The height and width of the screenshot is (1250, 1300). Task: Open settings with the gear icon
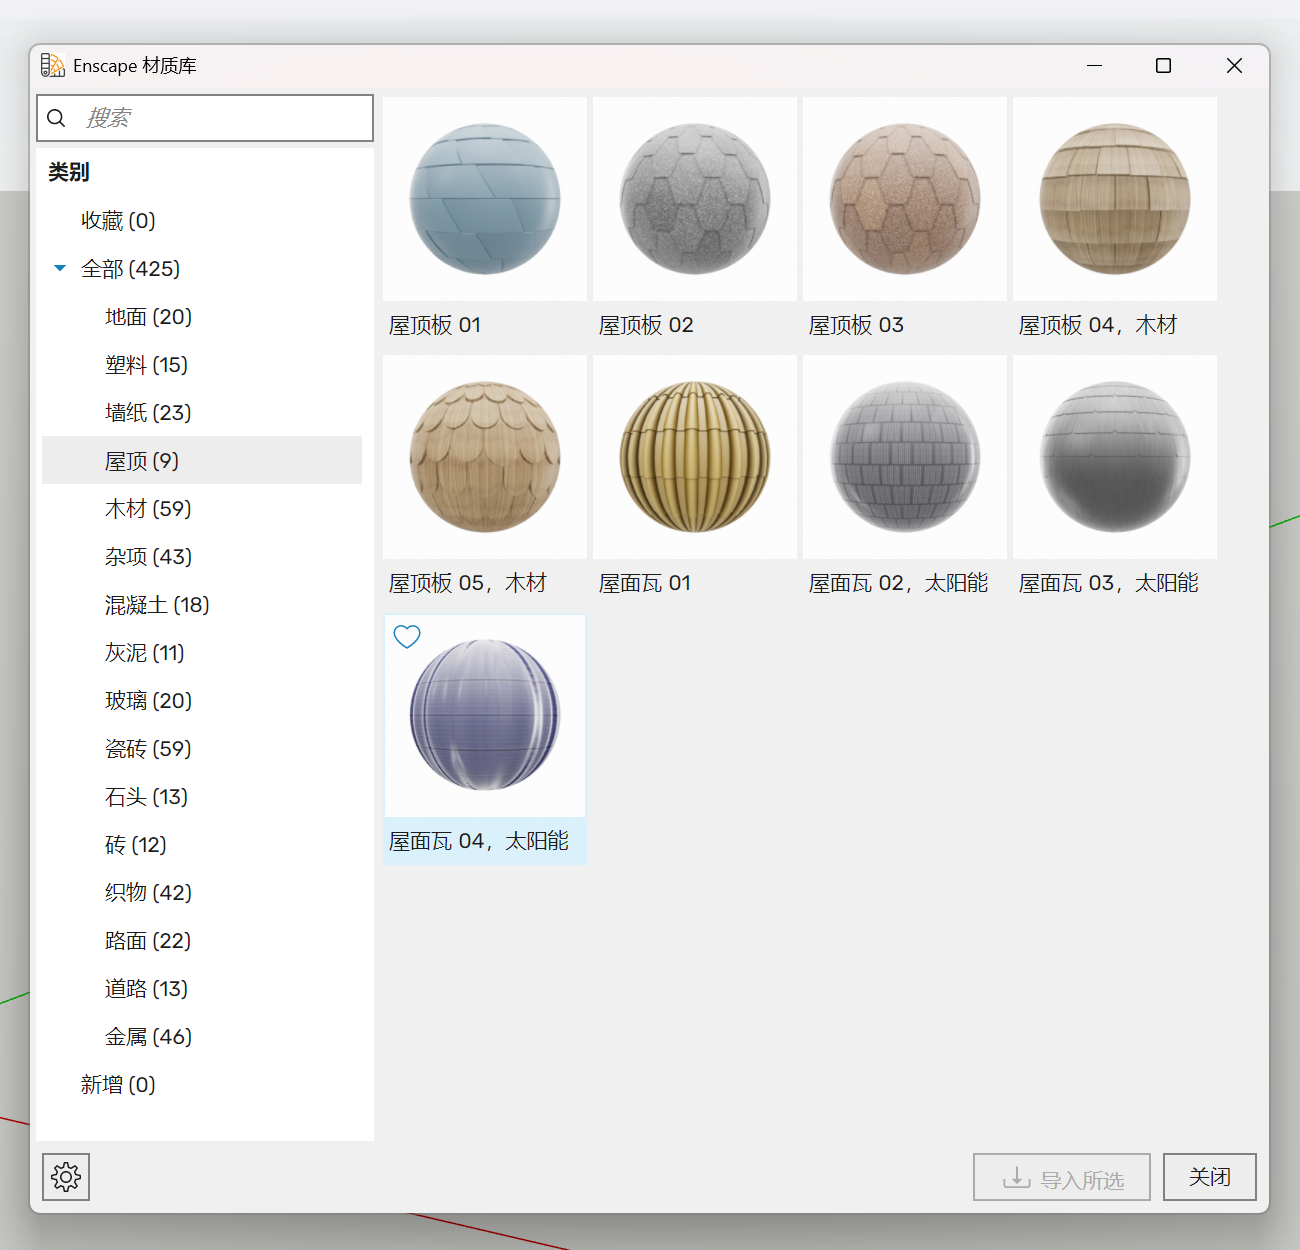pyautogui.click(x=66, y=1177)
